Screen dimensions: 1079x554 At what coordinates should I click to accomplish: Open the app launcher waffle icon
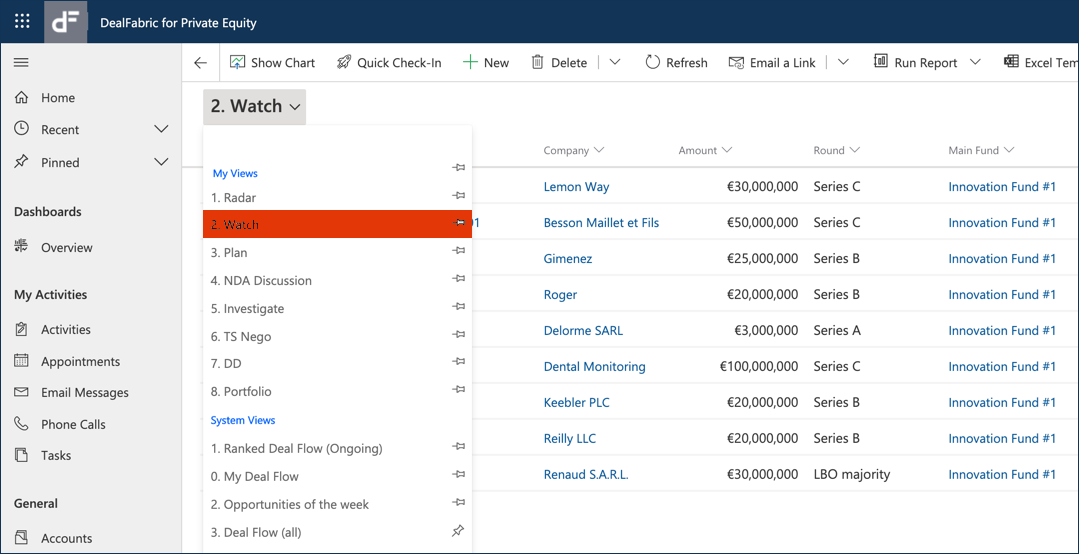pyautogui.click(x=22, y=21)
